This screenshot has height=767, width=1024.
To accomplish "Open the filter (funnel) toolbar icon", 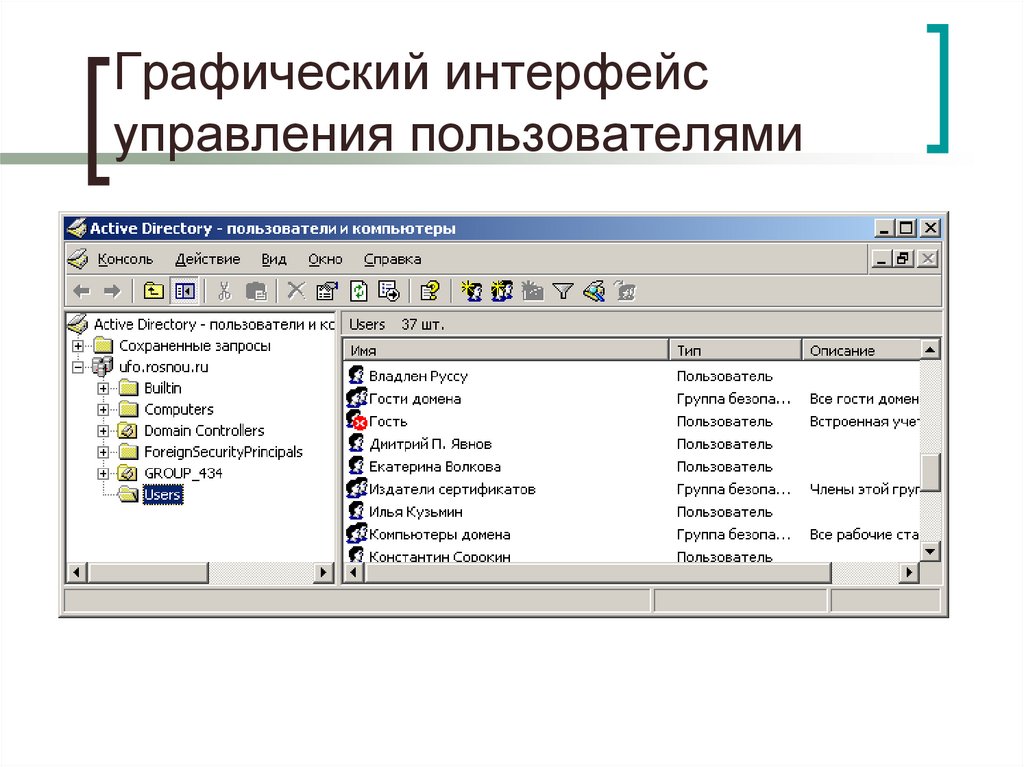I will pyautogui.click(x=565, y=291).
